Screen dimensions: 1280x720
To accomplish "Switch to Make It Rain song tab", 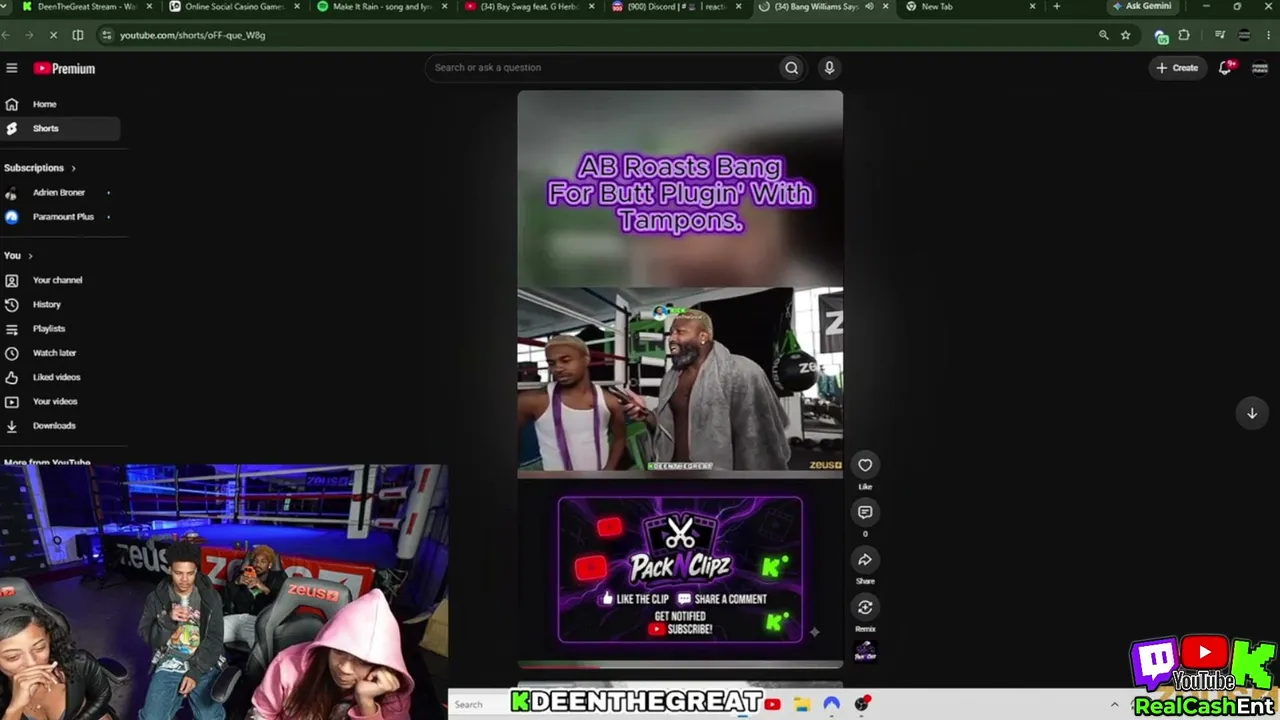I will coord(381,6).
